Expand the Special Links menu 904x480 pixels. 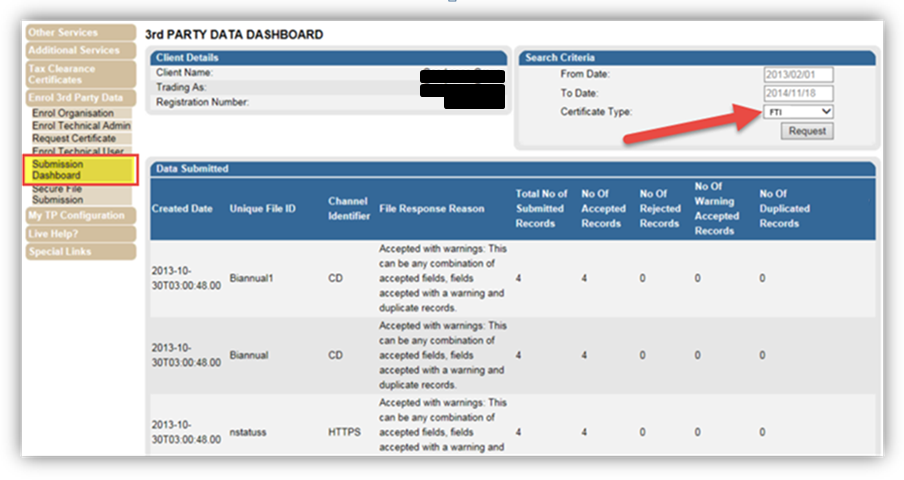tap(80, 252)
